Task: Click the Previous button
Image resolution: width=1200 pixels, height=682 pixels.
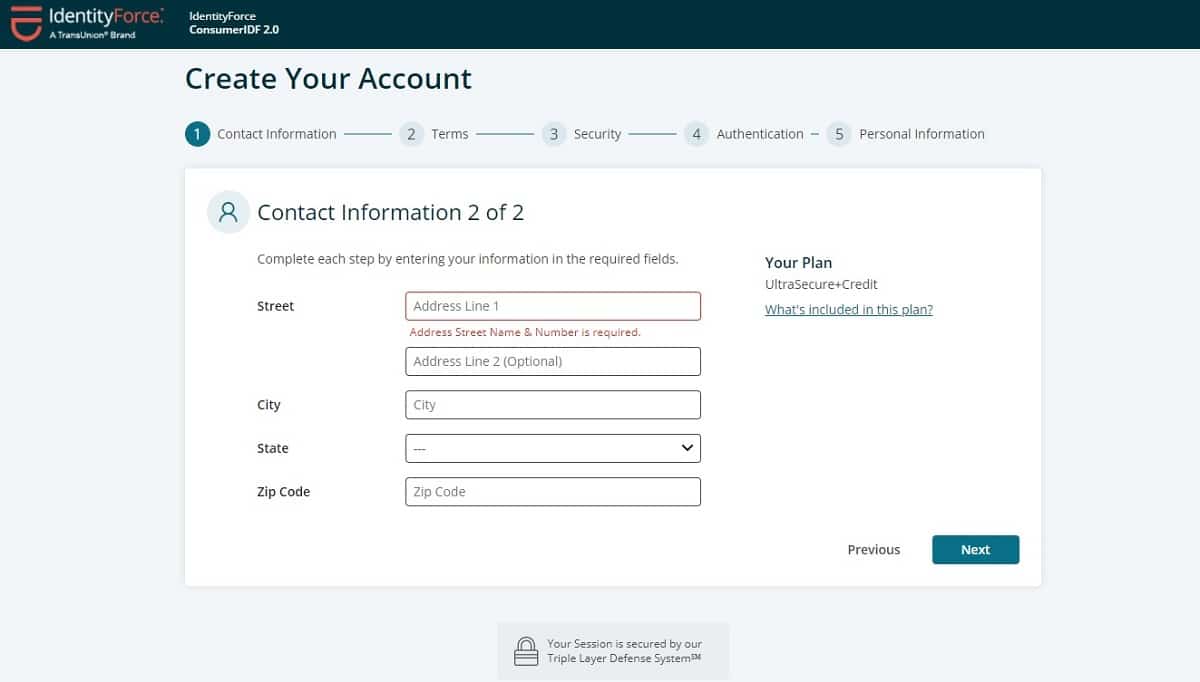Action: (x=874, y=550)
